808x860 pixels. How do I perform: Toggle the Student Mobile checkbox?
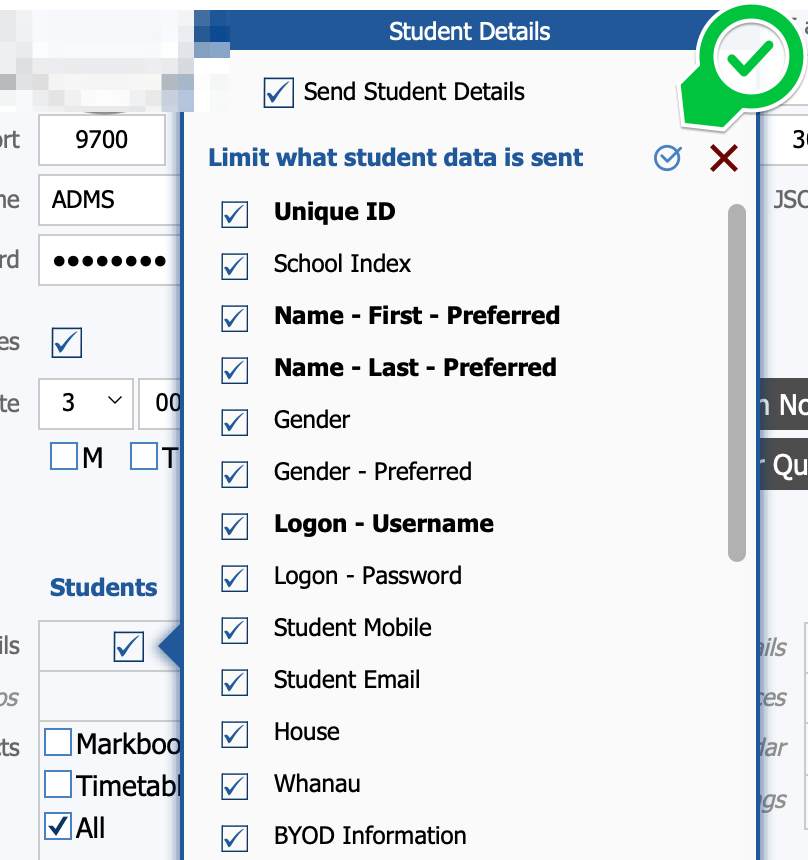234,629
